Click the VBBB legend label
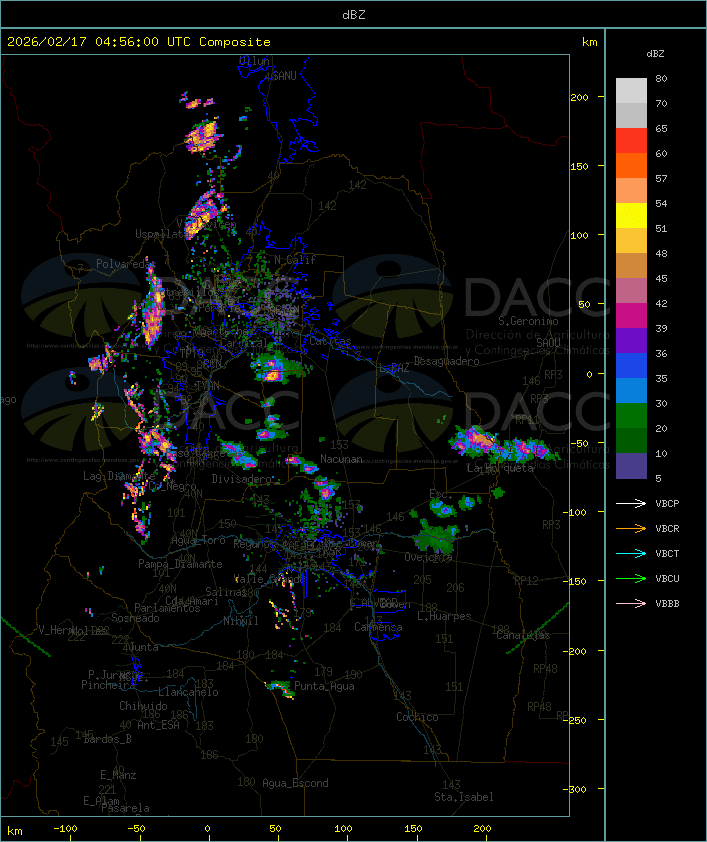 click(667, 604)
